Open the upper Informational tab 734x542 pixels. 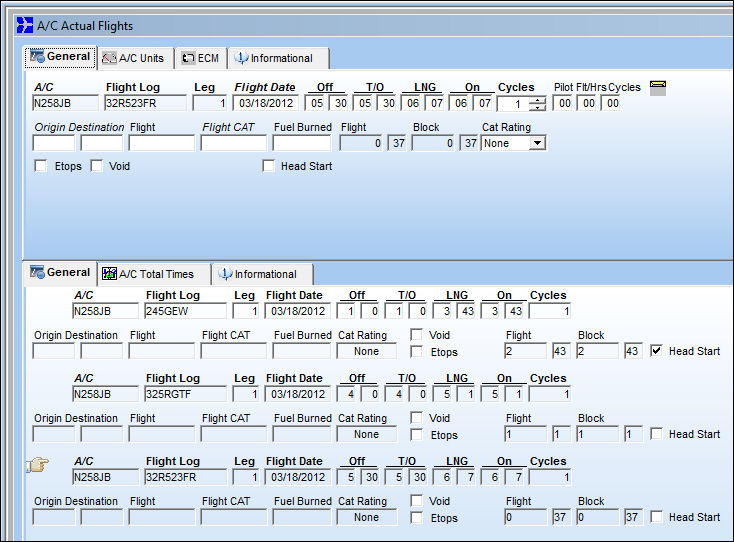(278, 58)
